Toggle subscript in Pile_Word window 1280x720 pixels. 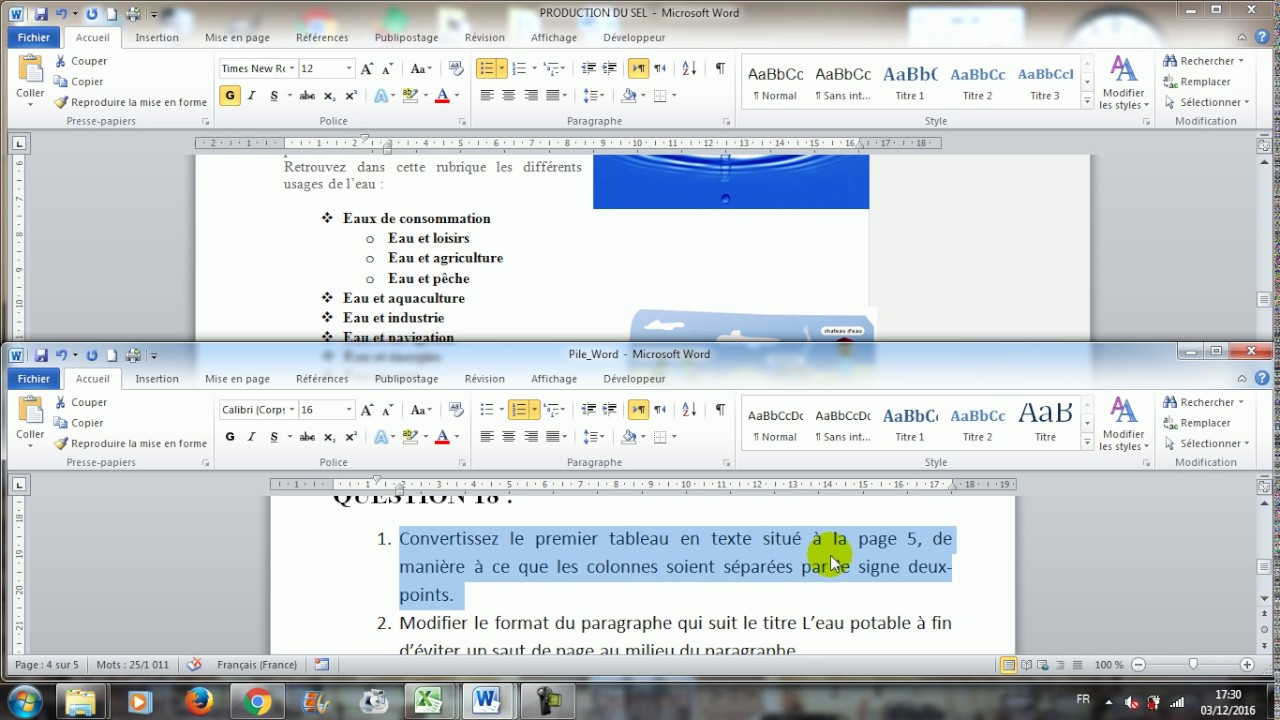click(x=329, y=437)
